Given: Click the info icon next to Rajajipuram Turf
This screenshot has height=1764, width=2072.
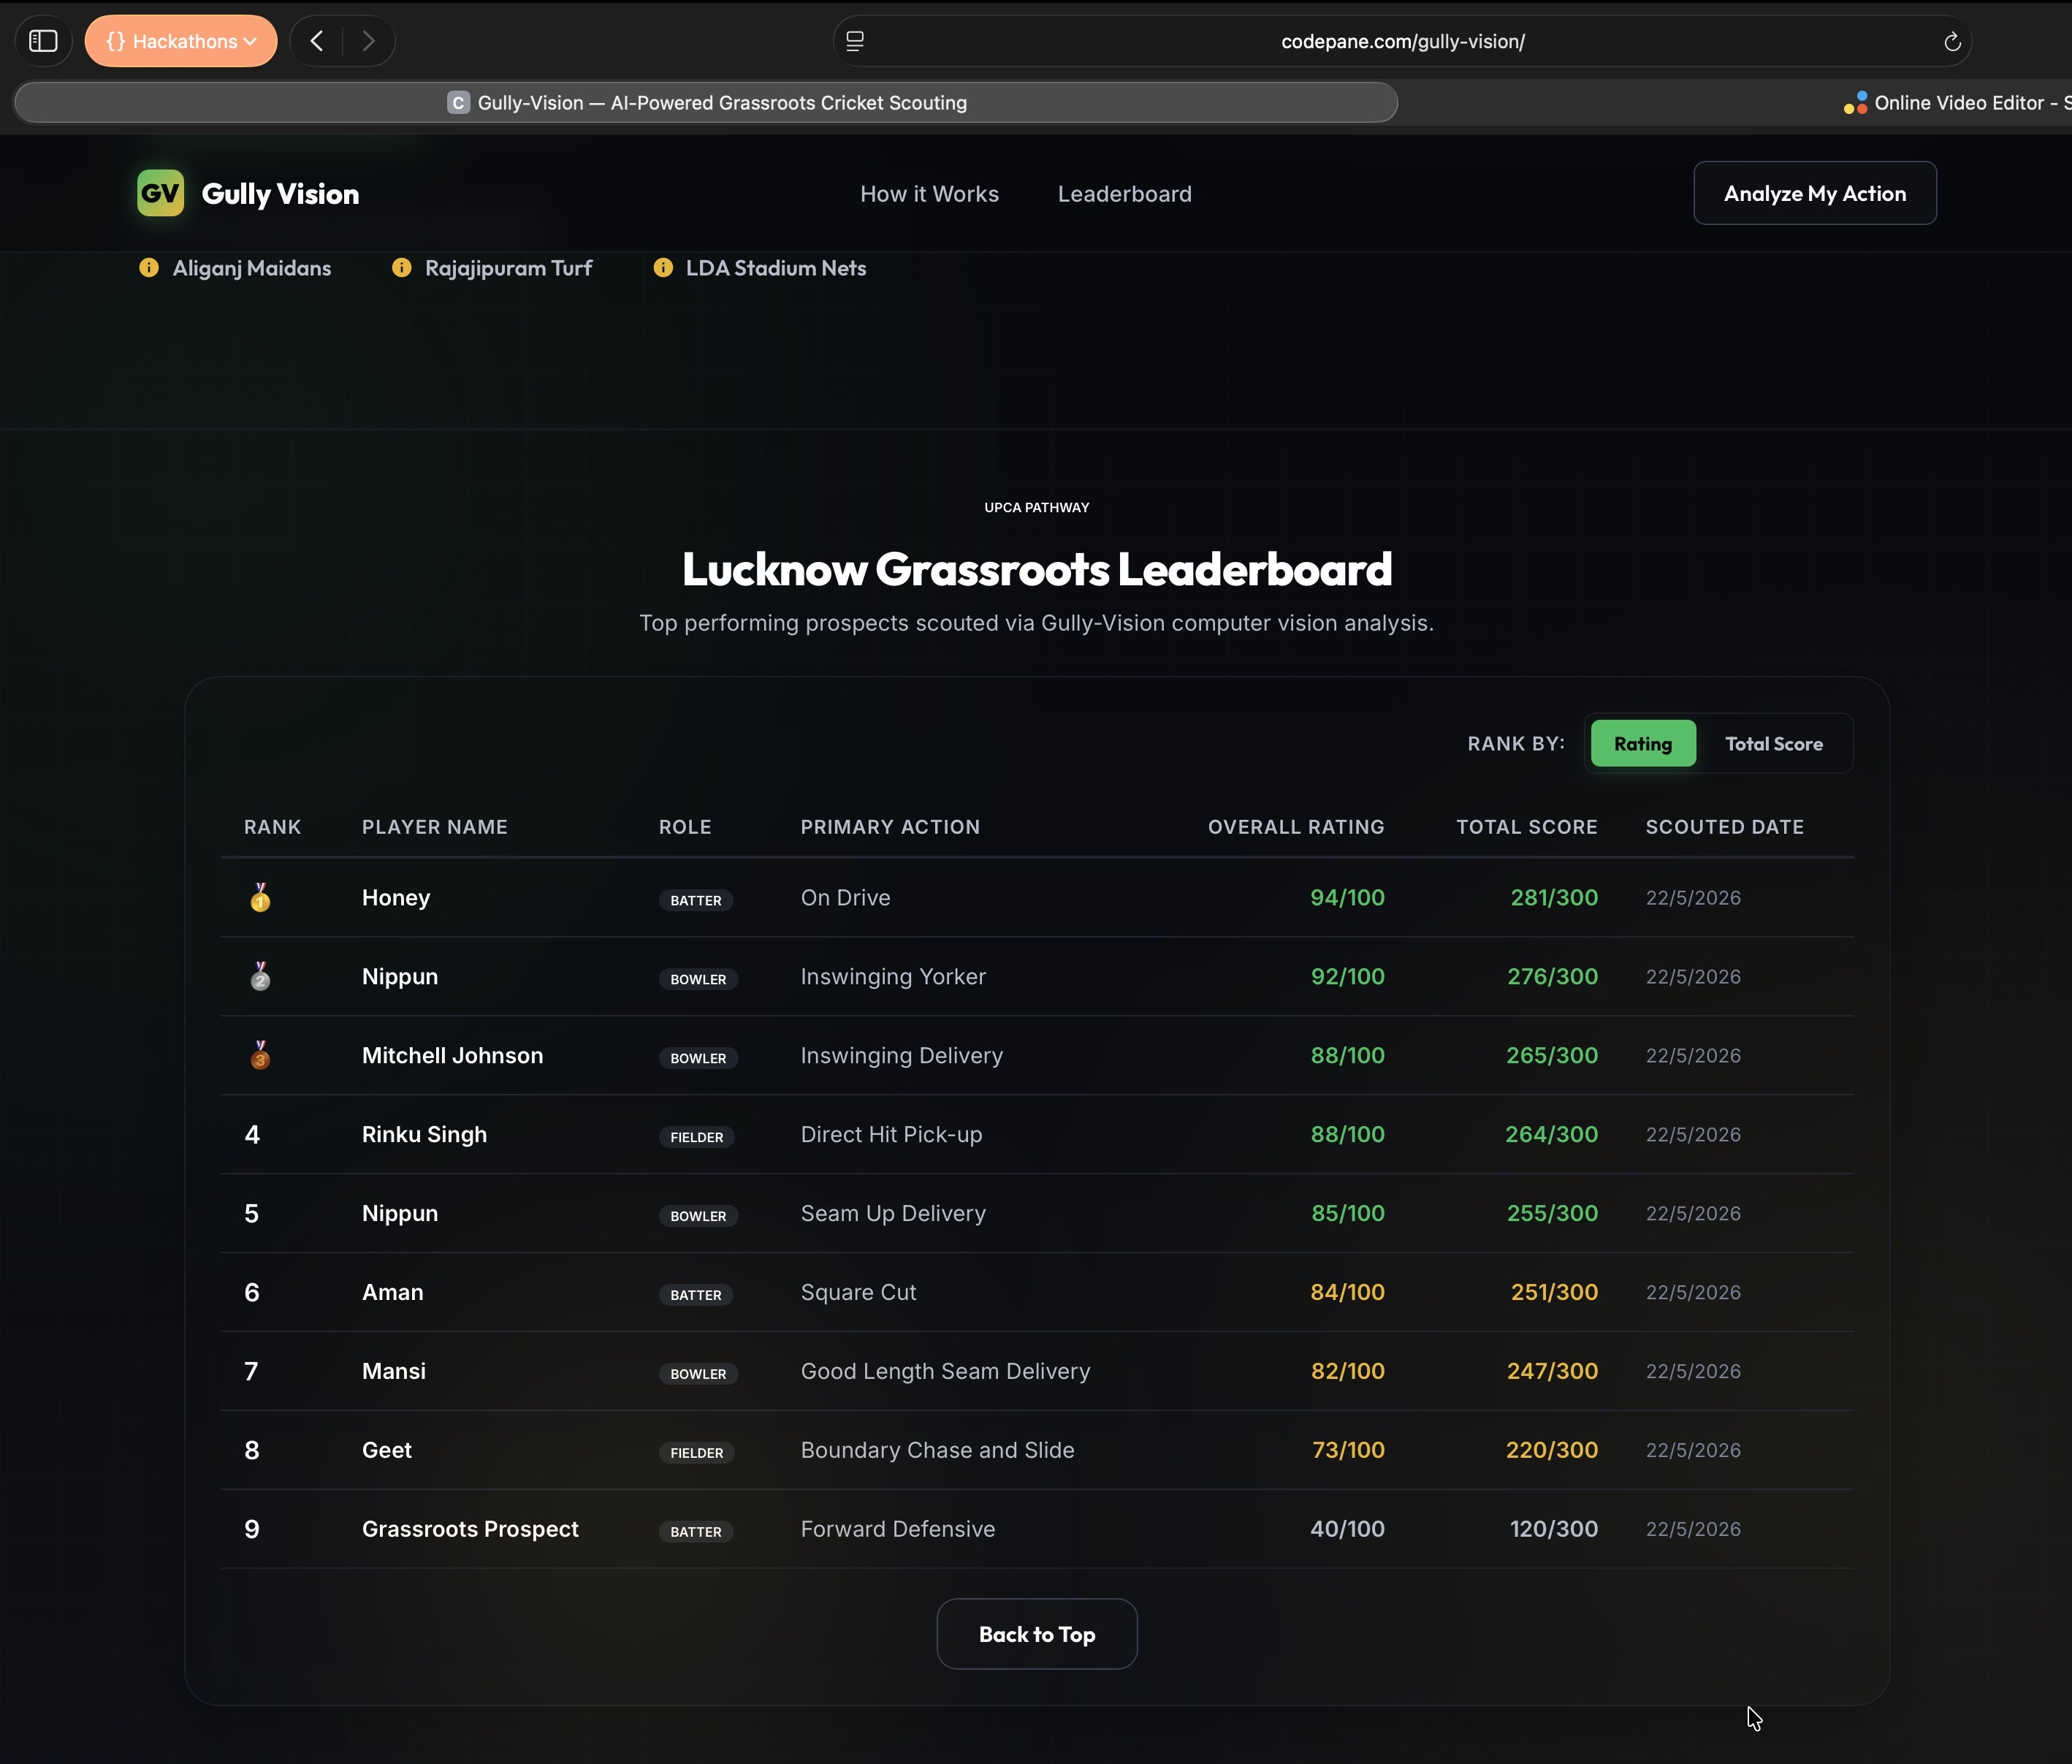Looking at the screenshot, I should [401, 268].
